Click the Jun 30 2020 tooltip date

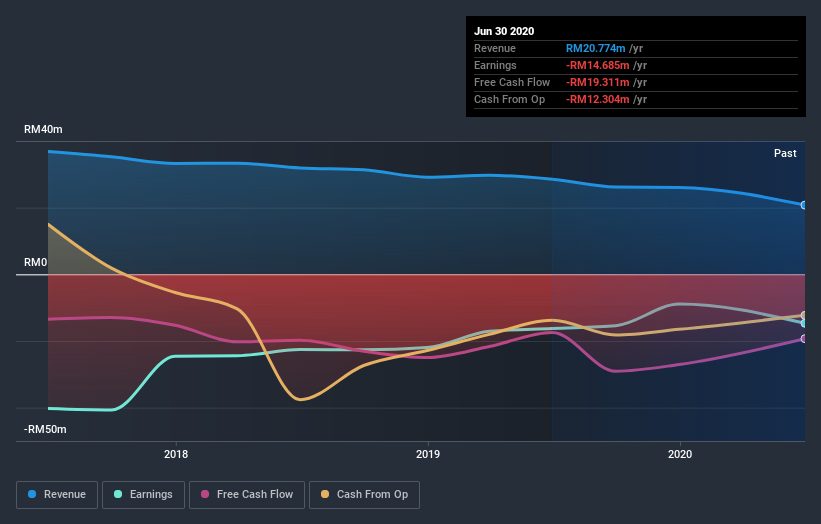tap(504, 31)
